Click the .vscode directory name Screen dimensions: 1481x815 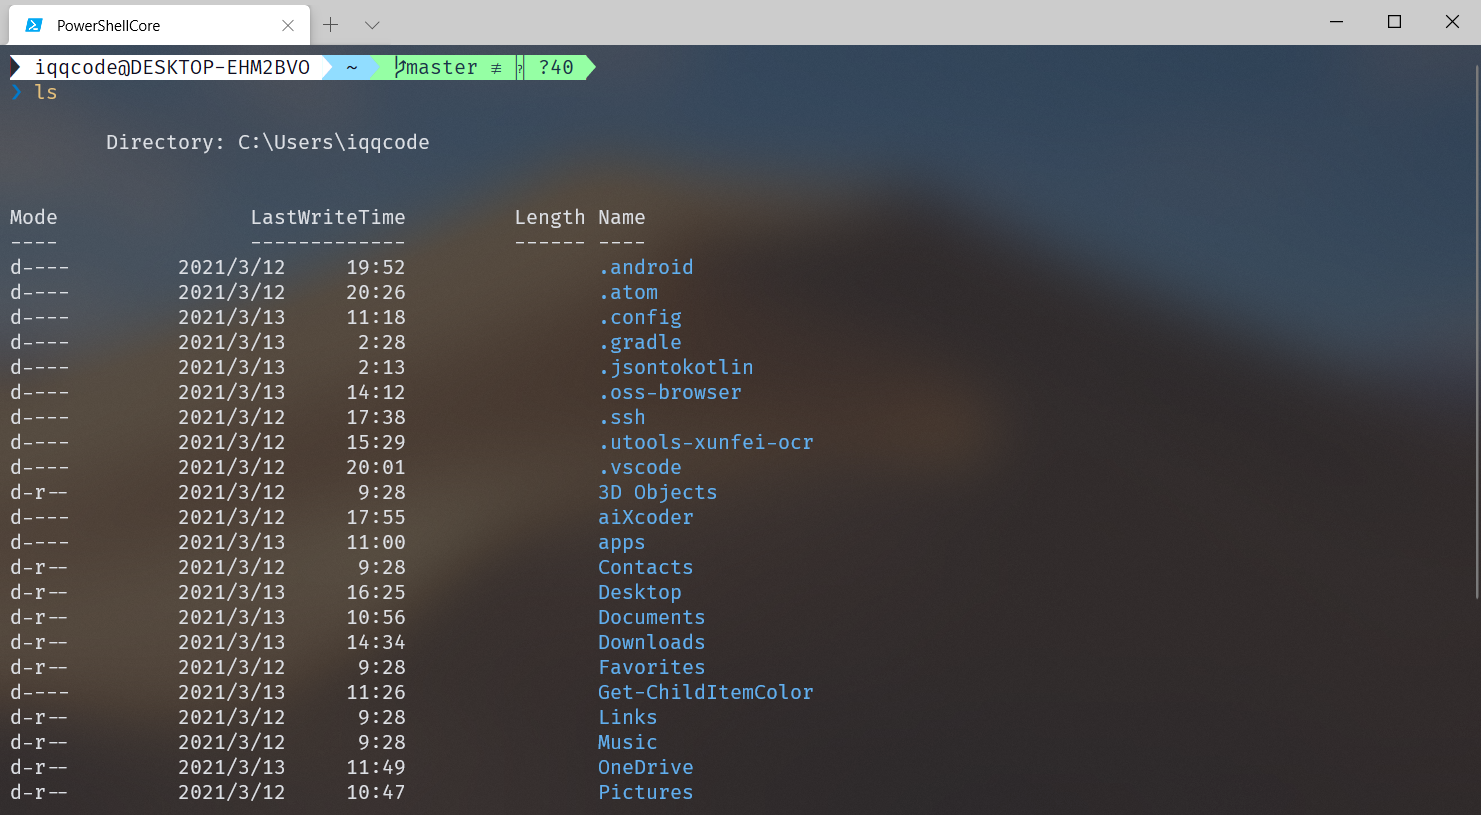pyautogui.click(x=640, y=467)
